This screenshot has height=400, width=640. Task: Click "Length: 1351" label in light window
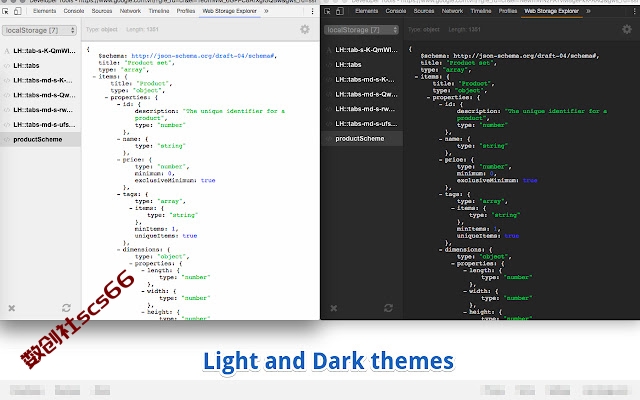(142, 29)
